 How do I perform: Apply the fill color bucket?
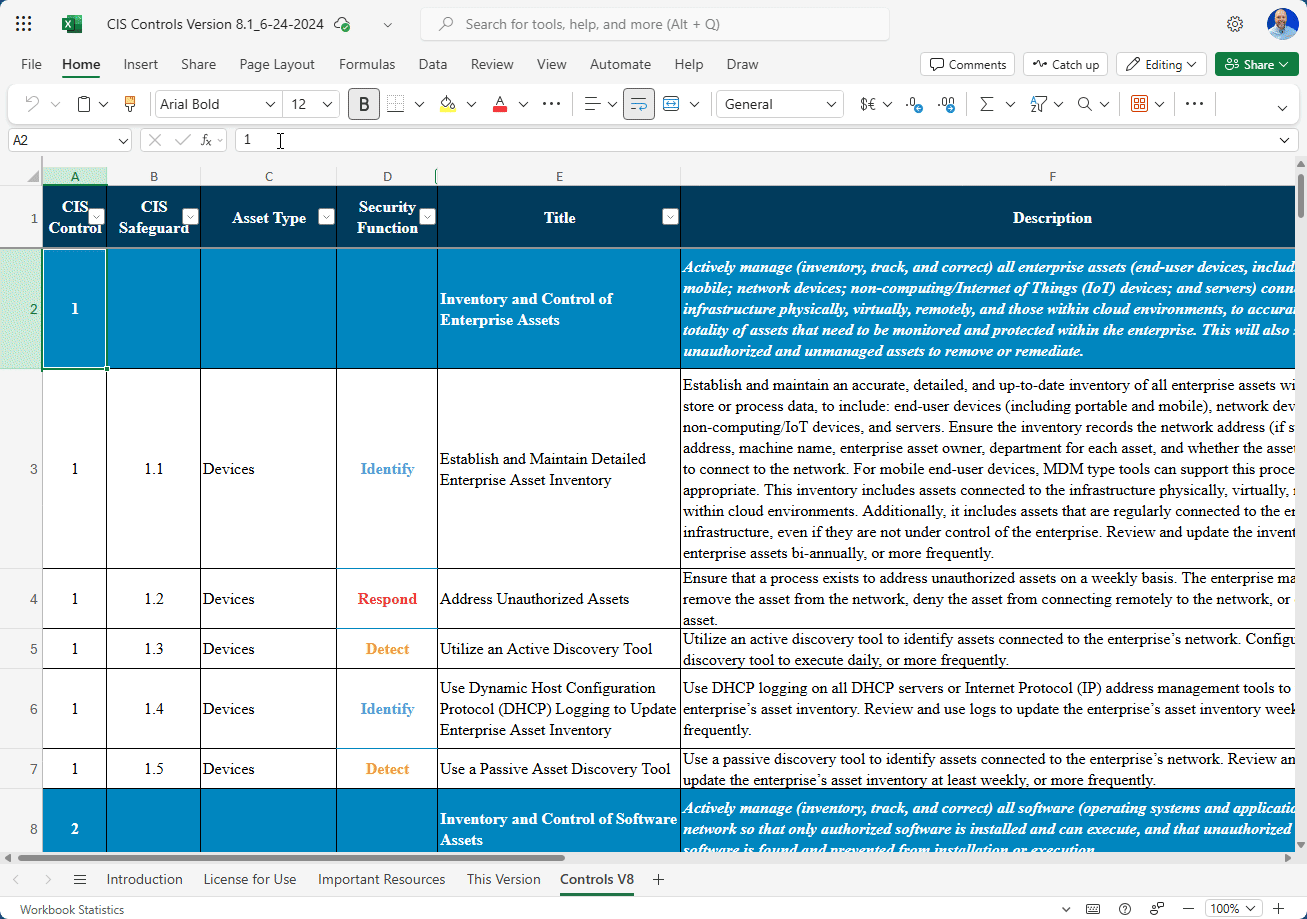pos(447,104)
